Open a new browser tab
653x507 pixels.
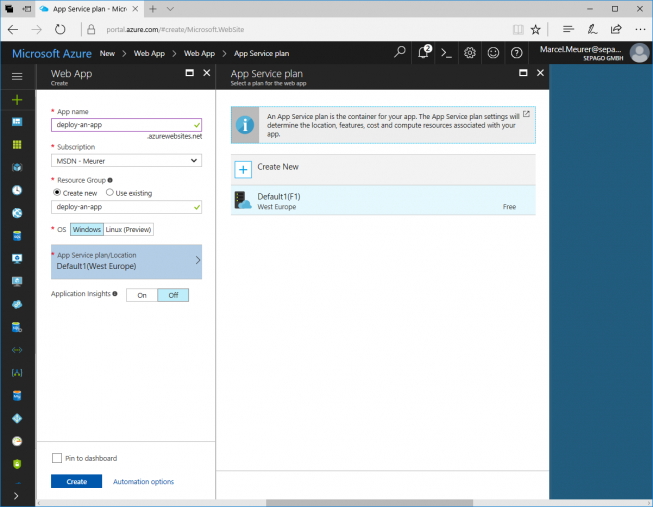153,9
